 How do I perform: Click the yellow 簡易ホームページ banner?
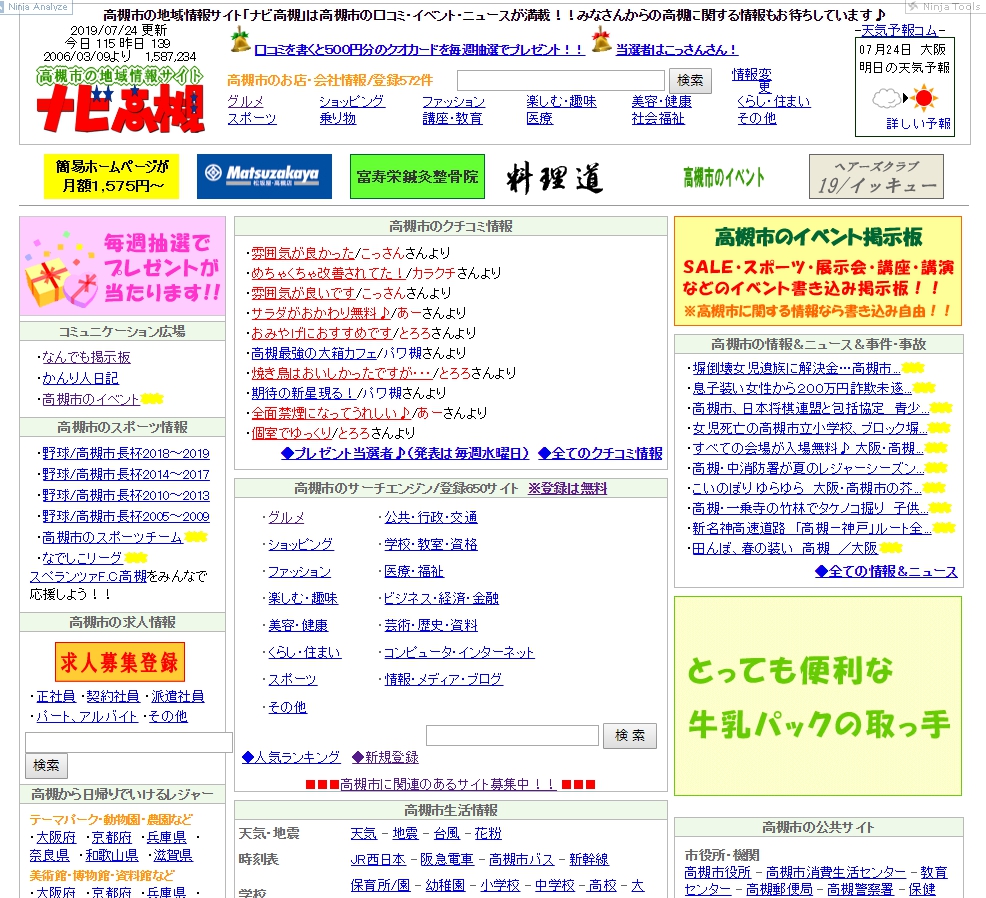coord(111,176)
